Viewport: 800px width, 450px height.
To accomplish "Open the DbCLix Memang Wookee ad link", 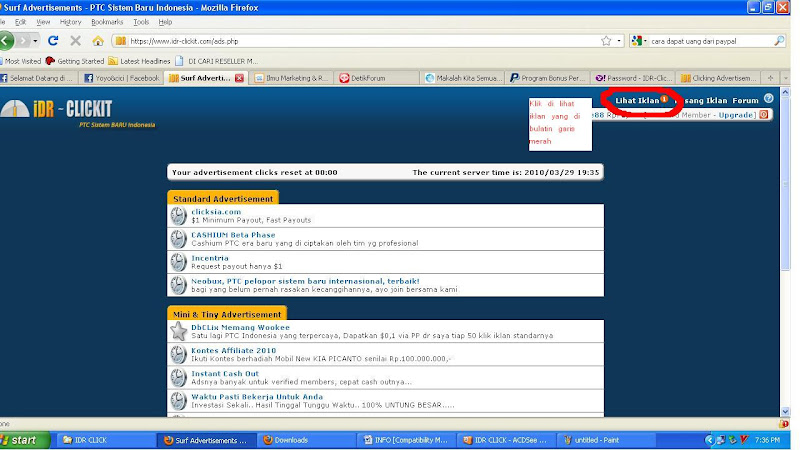I will click(240, 328).
